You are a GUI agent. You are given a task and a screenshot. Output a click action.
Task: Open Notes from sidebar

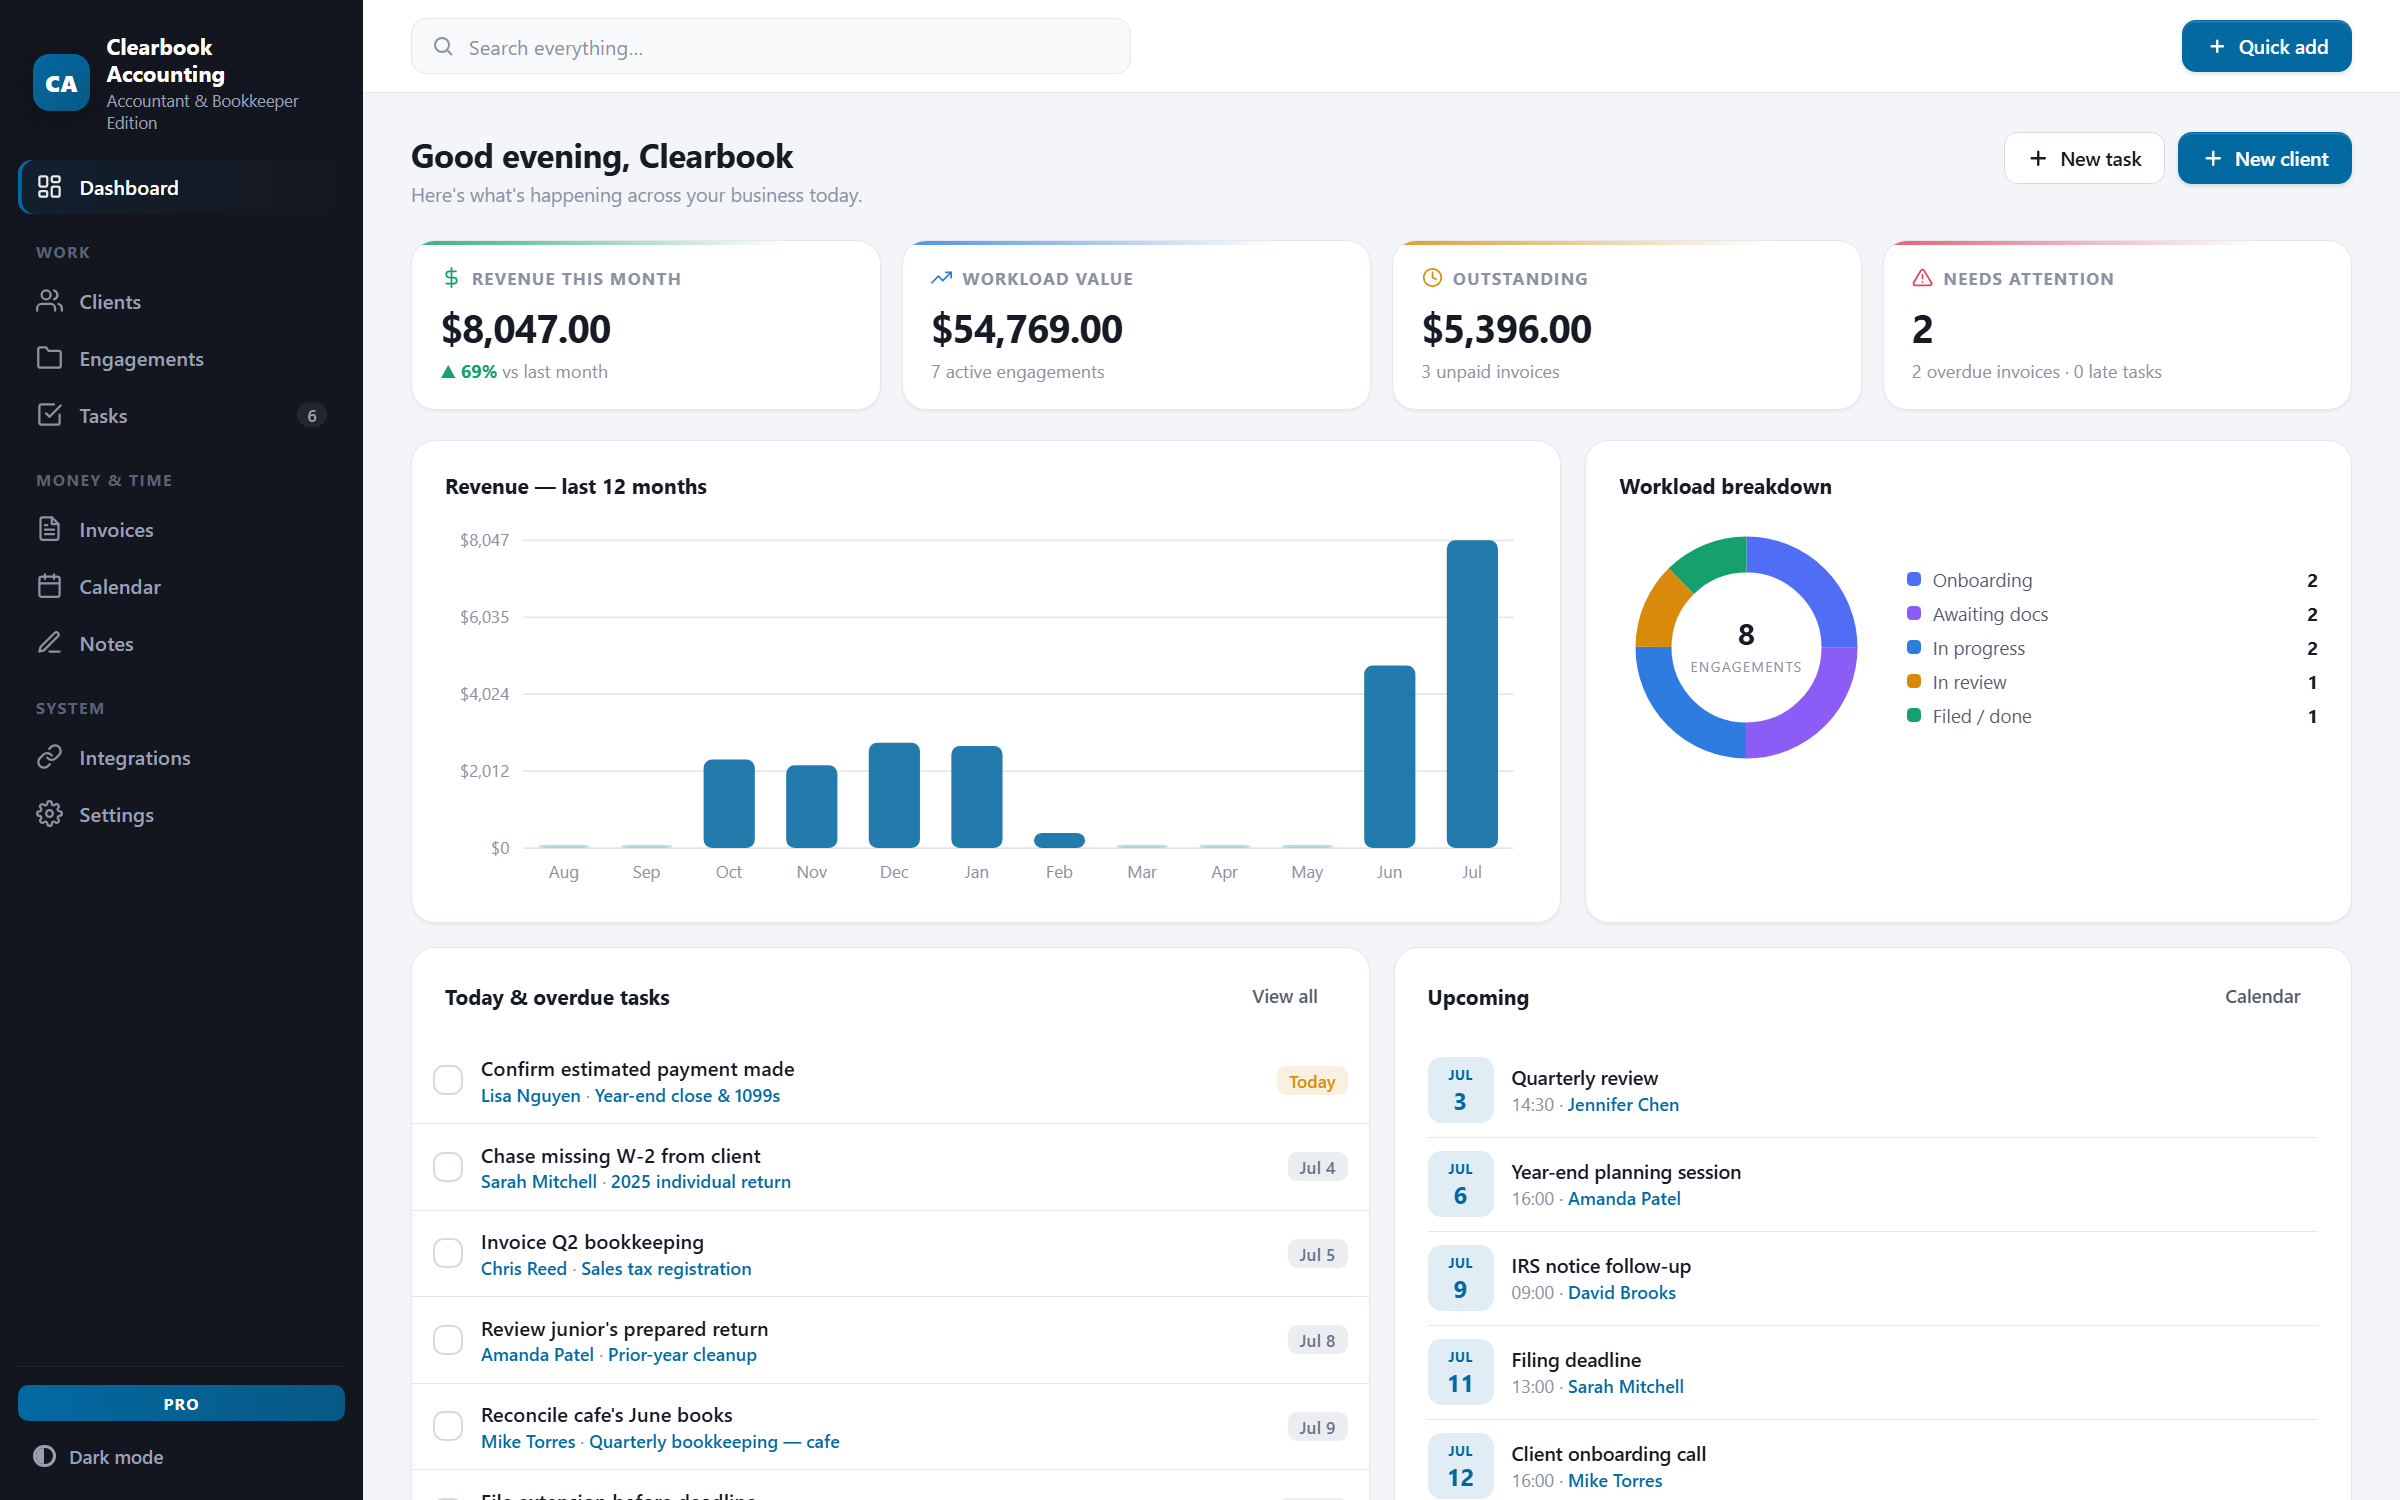(x=182, y=643)
